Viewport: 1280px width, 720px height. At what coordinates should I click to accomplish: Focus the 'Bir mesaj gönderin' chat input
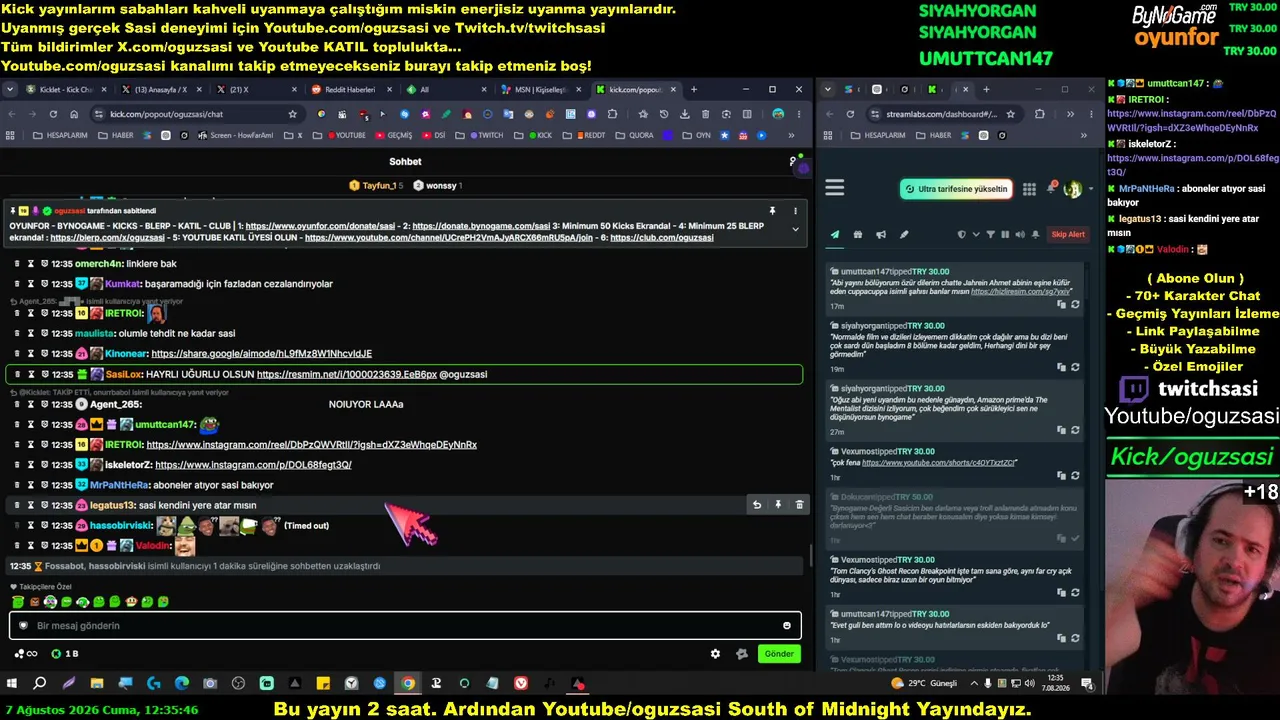tap(405, 626)
